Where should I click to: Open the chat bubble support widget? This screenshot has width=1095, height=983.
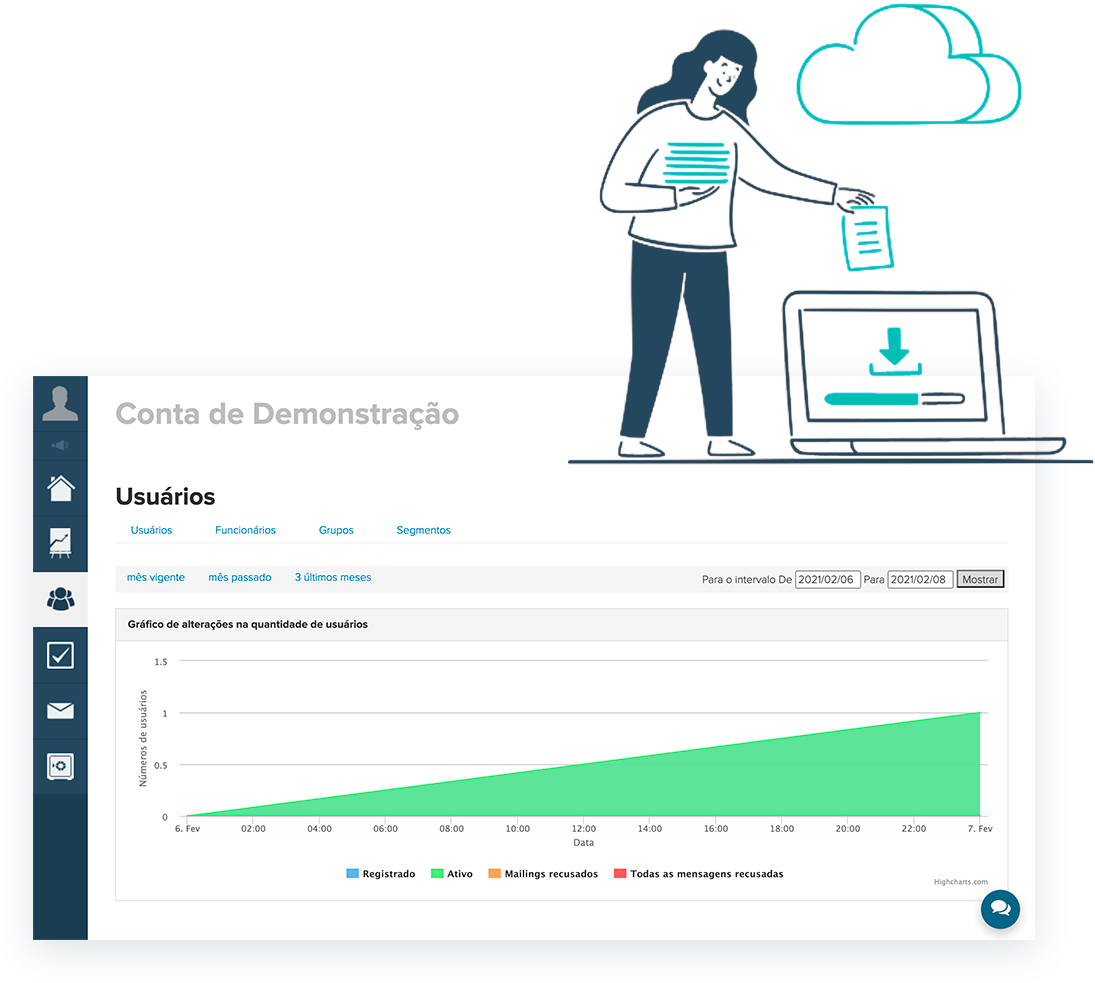pyautogui.click(x=1000, y=909)
